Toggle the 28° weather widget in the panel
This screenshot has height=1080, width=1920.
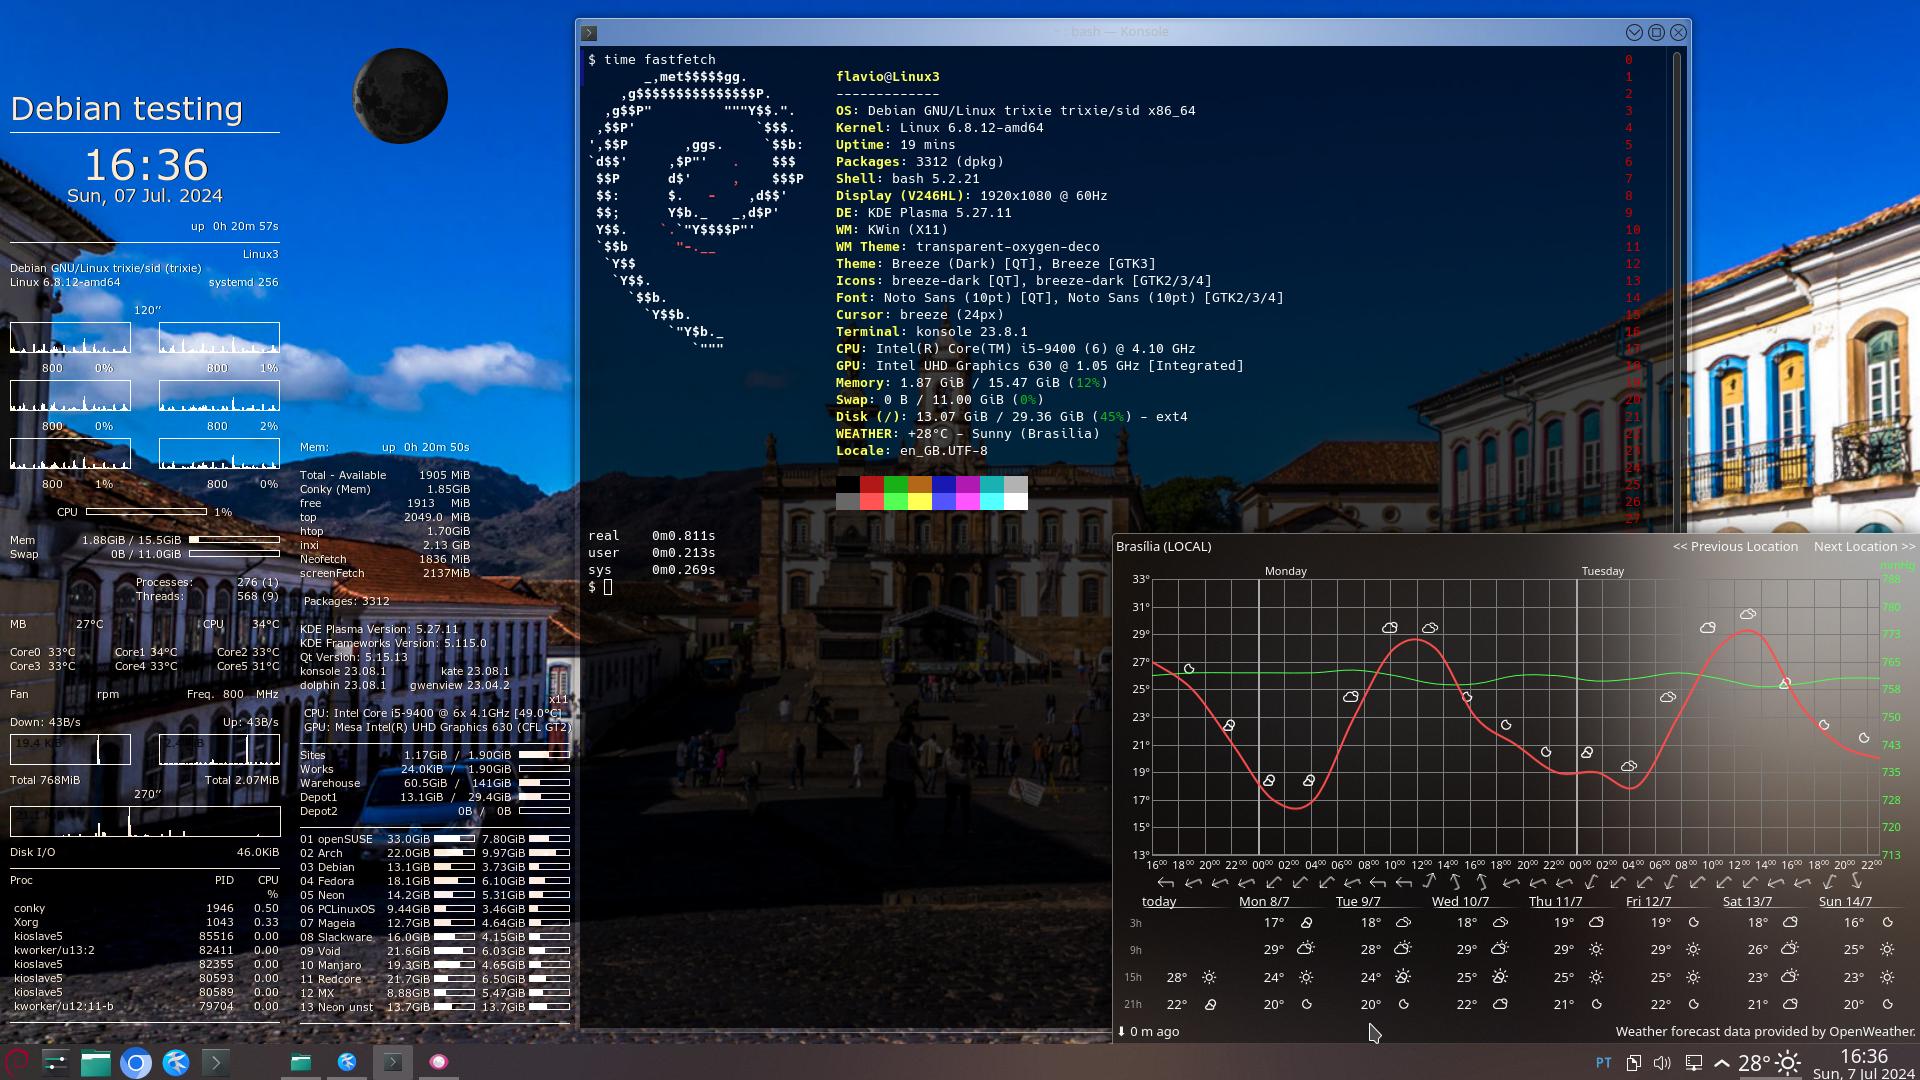pos(1770,1063)
